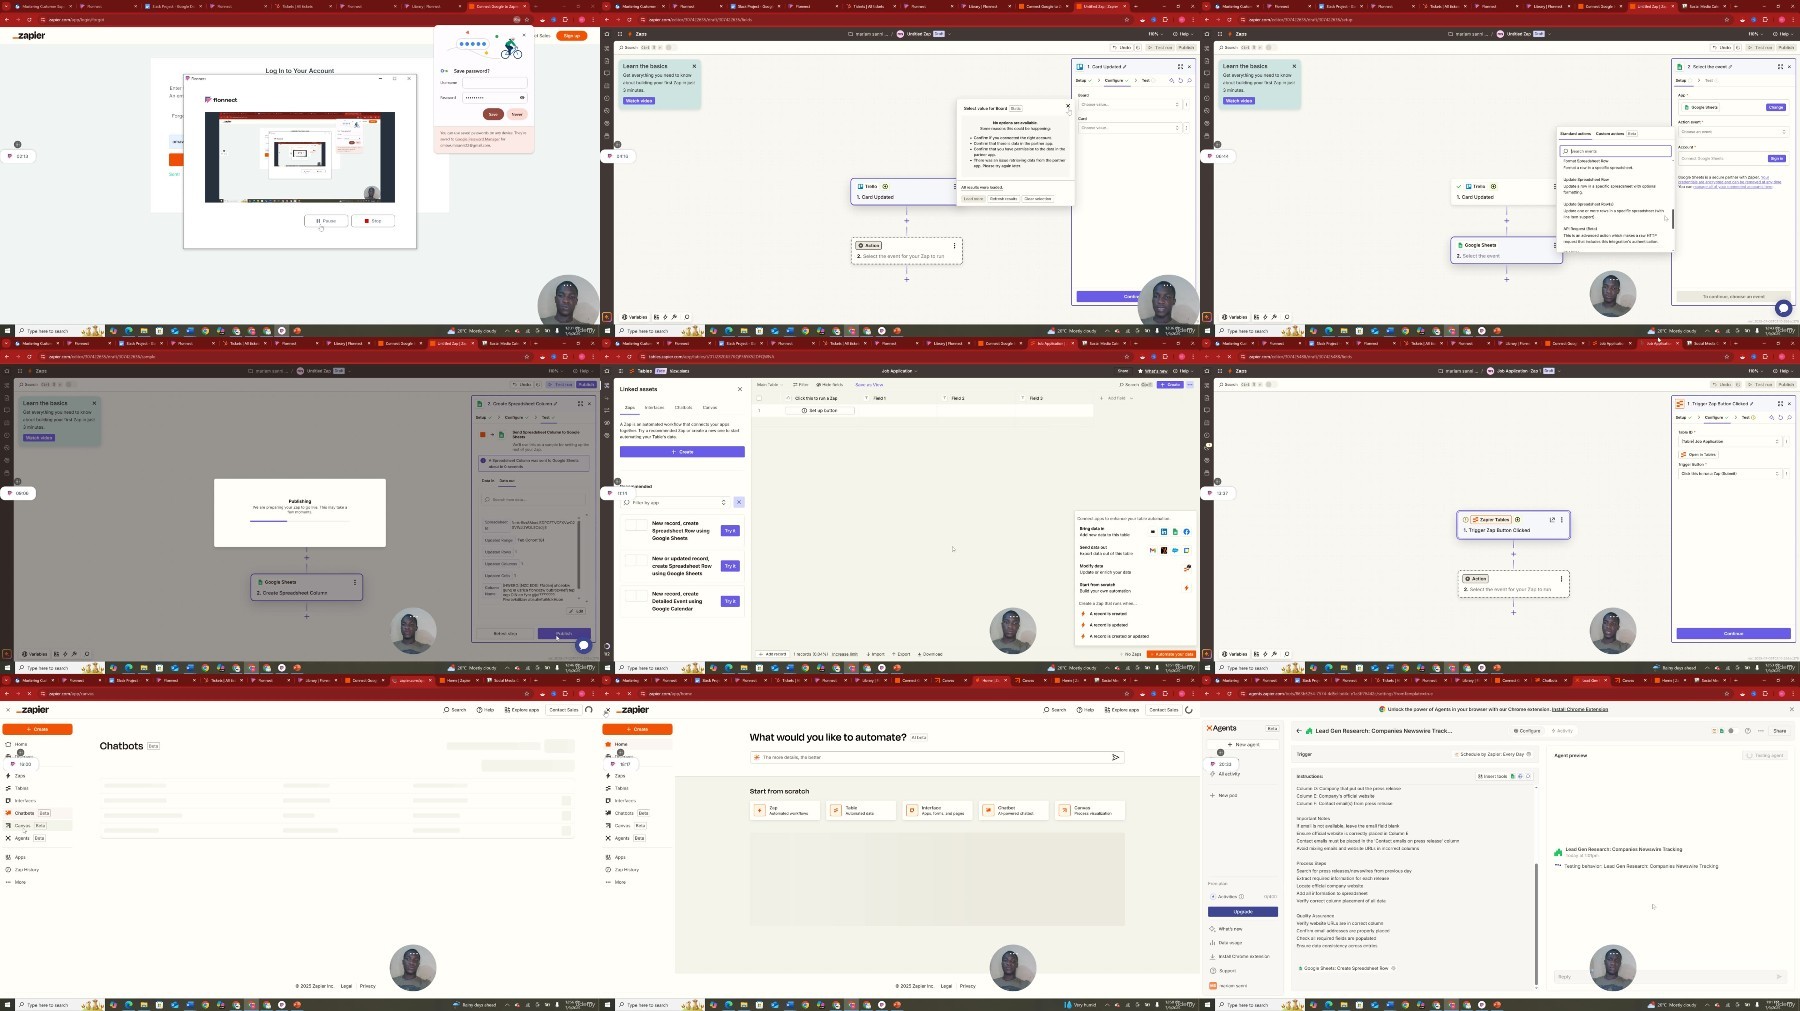This screenshot has width=1800, height=1011.
Task: Click the Install Chrome Extension banner link
Action: pyautogui.click(x=1580, y=709)
